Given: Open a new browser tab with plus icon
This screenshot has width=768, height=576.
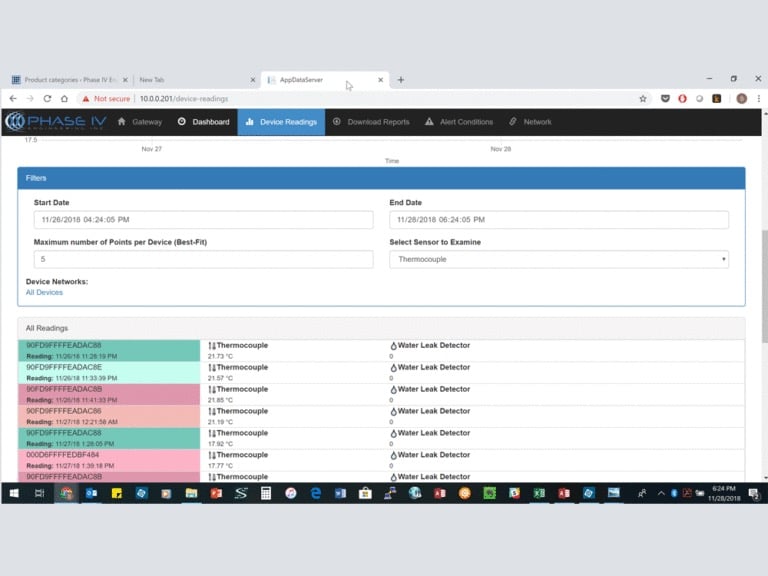Looking at the screenshot, I should pos(401,80).
